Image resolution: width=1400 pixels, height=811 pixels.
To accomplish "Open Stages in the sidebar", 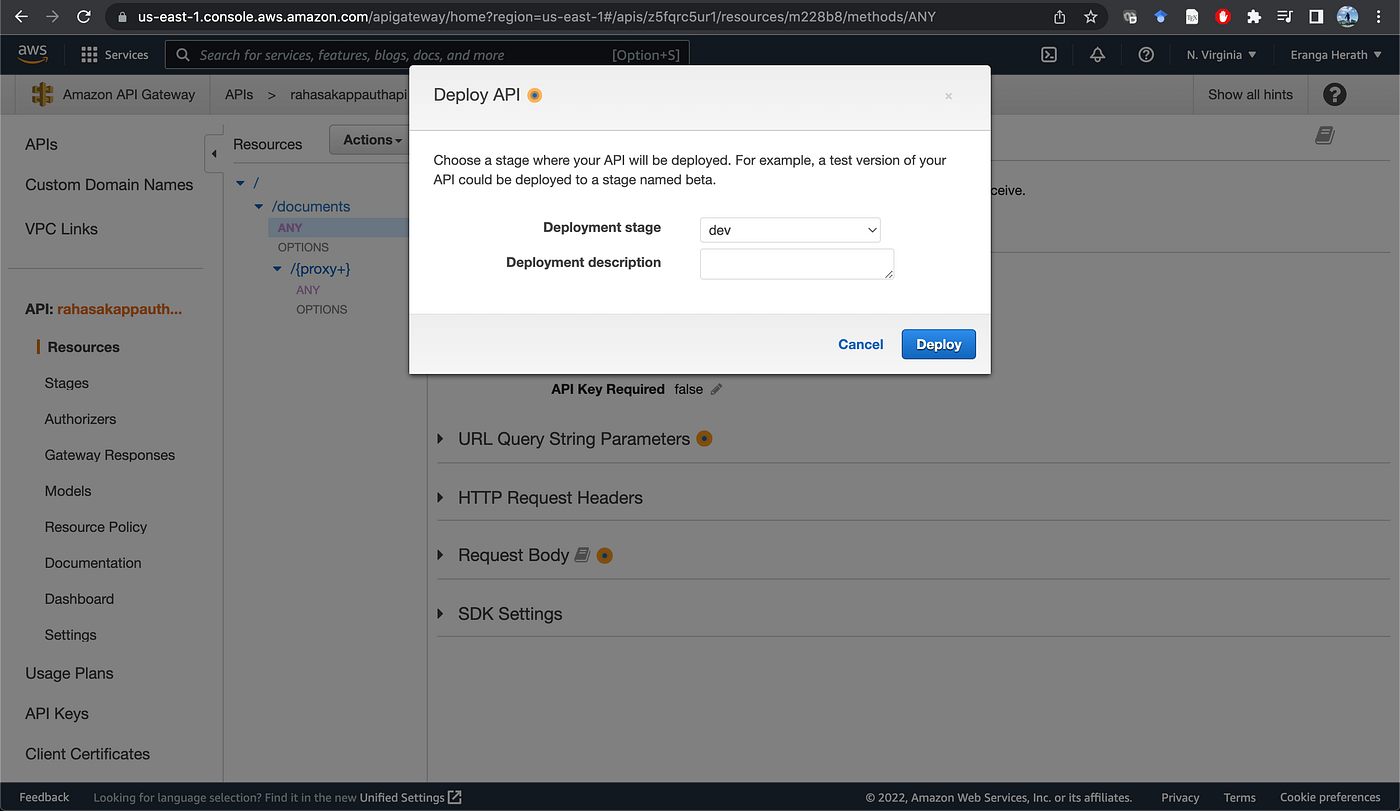I will coord(66,383).
